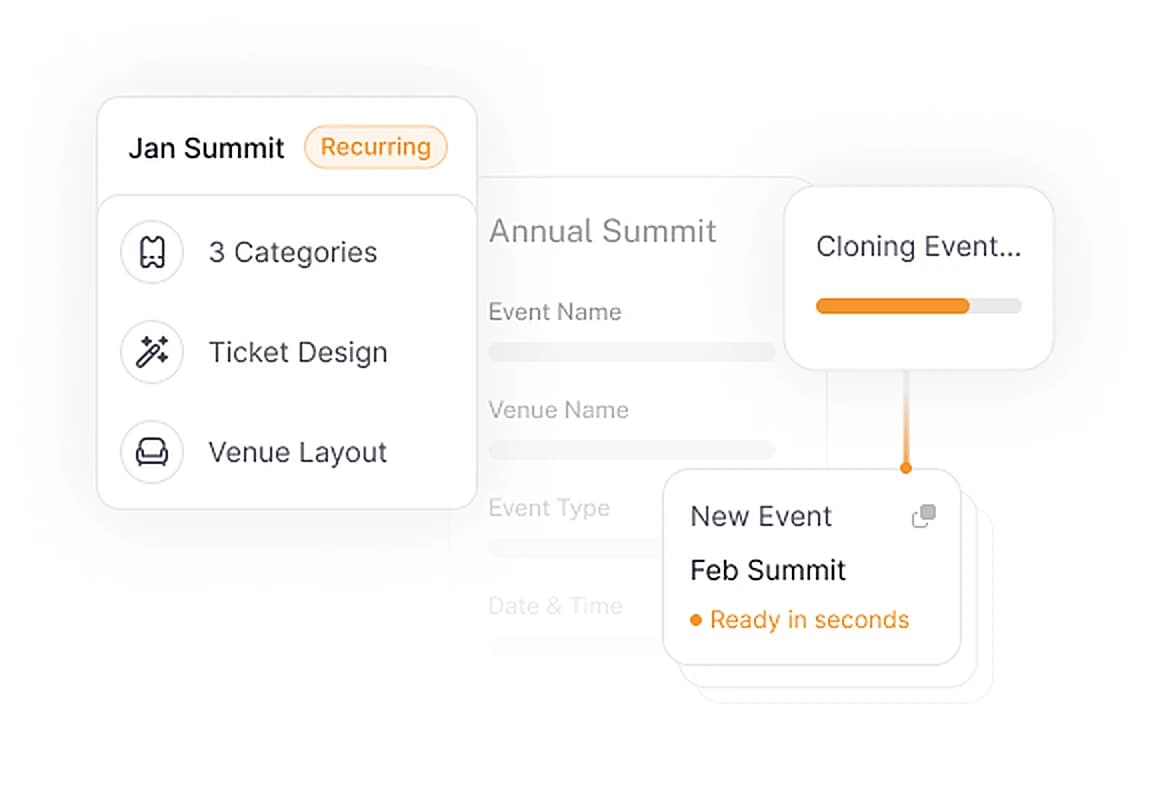
Task: Click the Event Name label
Action: coord(555,312)
